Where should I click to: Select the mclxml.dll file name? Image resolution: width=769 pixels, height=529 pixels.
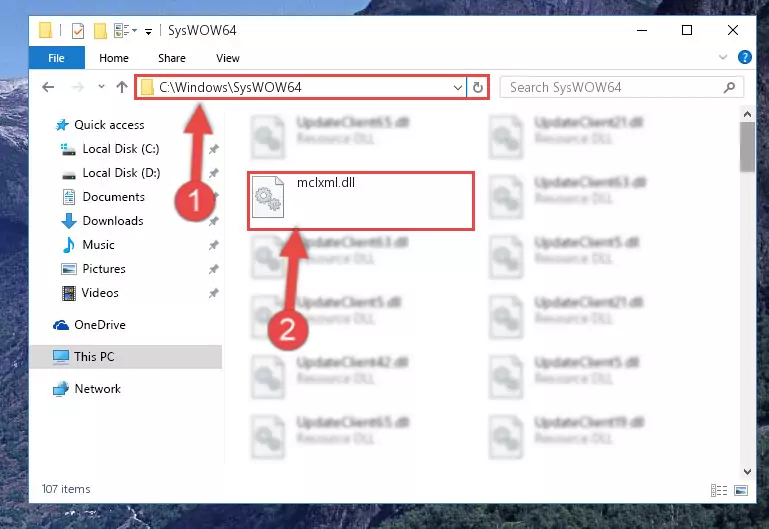(326, 182)
